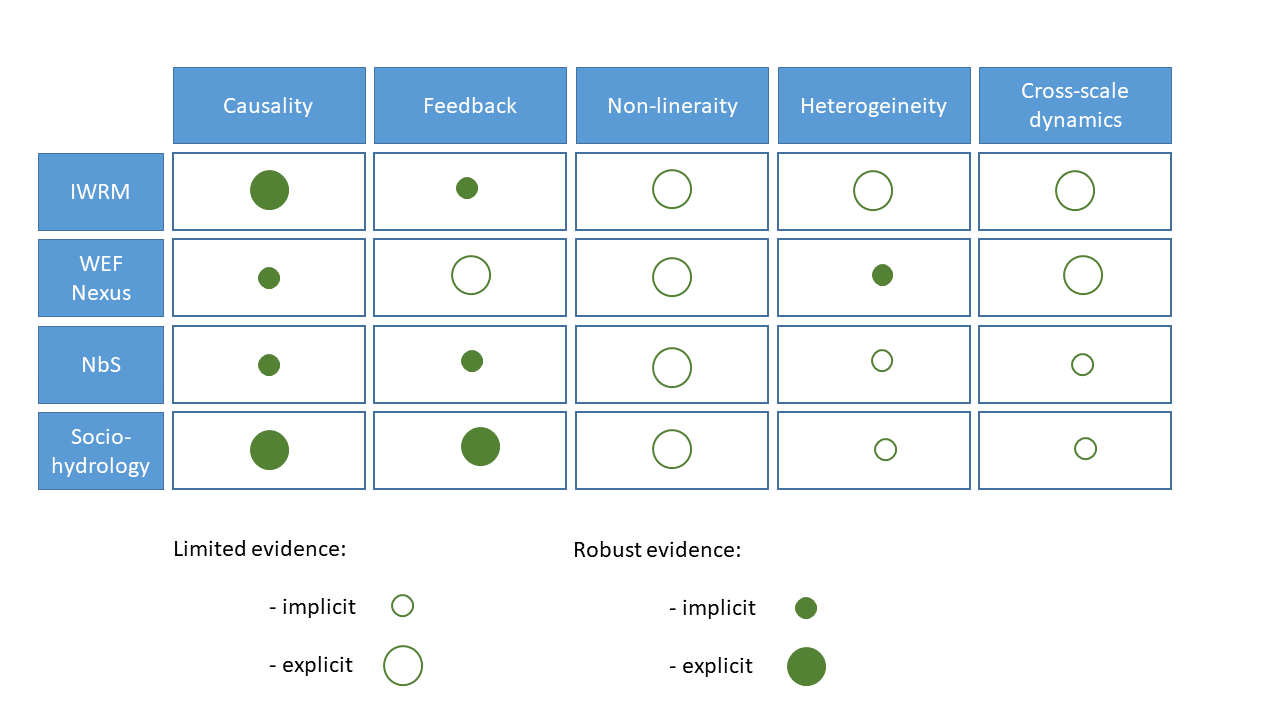Select the Cross-scale dynamics header

coord(1075,106)
